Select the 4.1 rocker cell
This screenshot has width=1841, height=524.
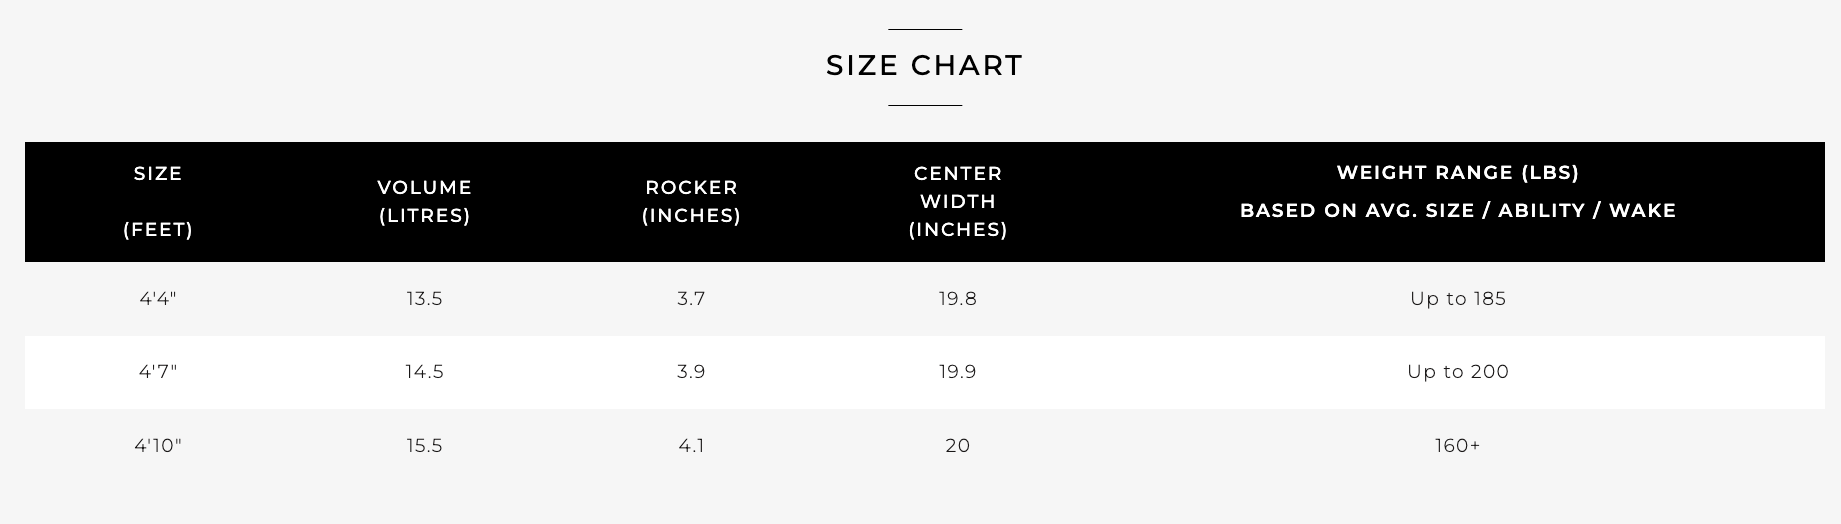tap(691, 445)
